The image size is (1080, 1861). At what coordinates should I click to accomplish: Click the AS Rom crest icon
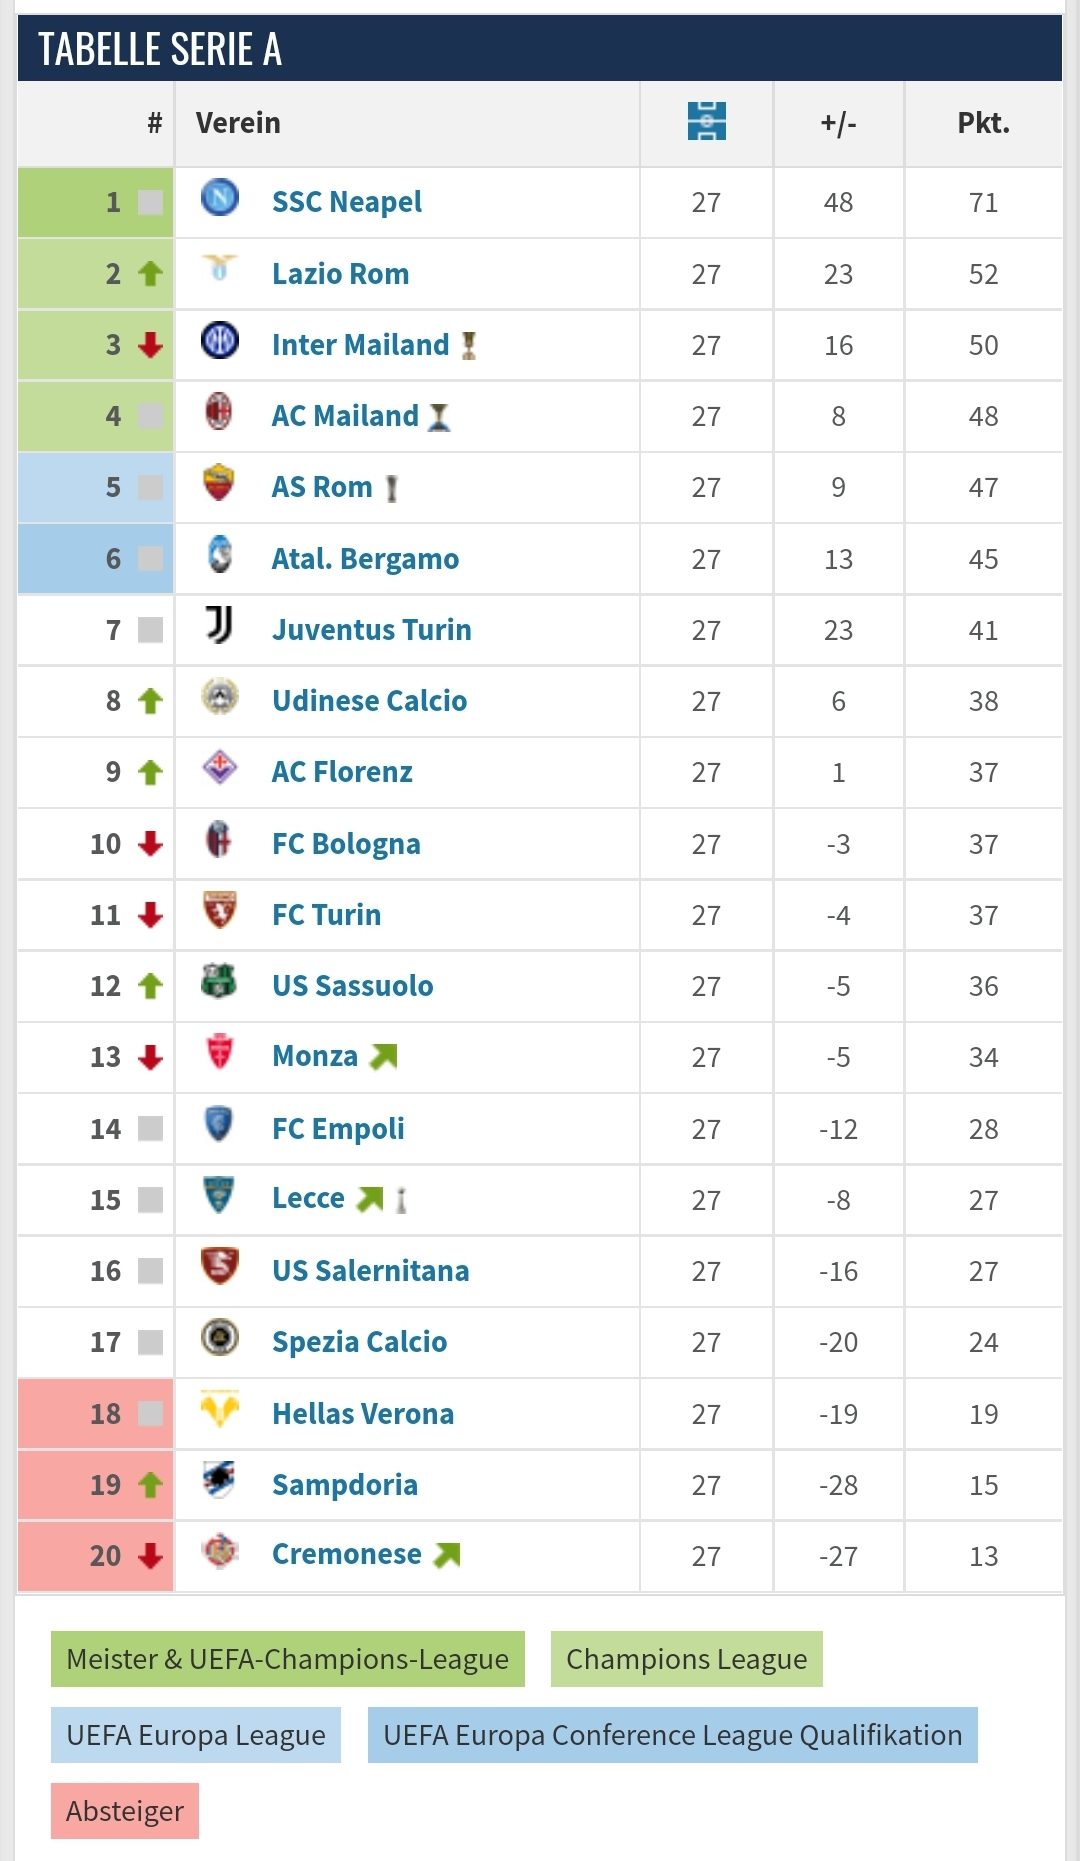(219, 483)
